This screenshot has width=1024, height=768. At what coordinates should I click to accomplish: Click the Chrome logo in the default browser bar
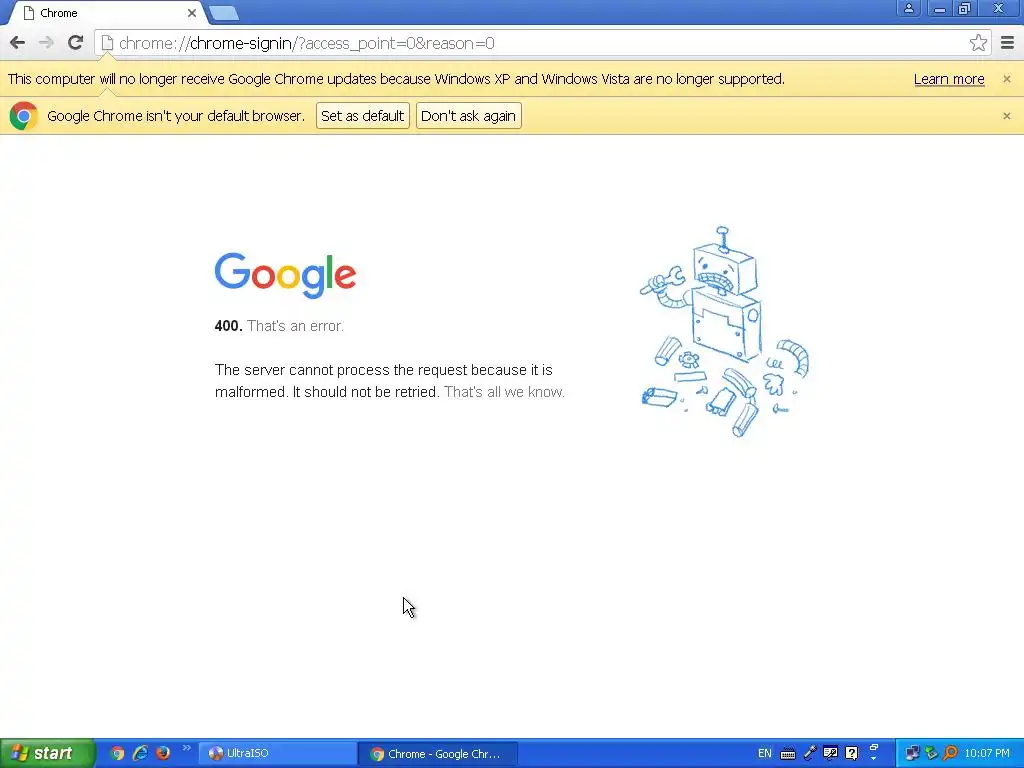(24, 116)
